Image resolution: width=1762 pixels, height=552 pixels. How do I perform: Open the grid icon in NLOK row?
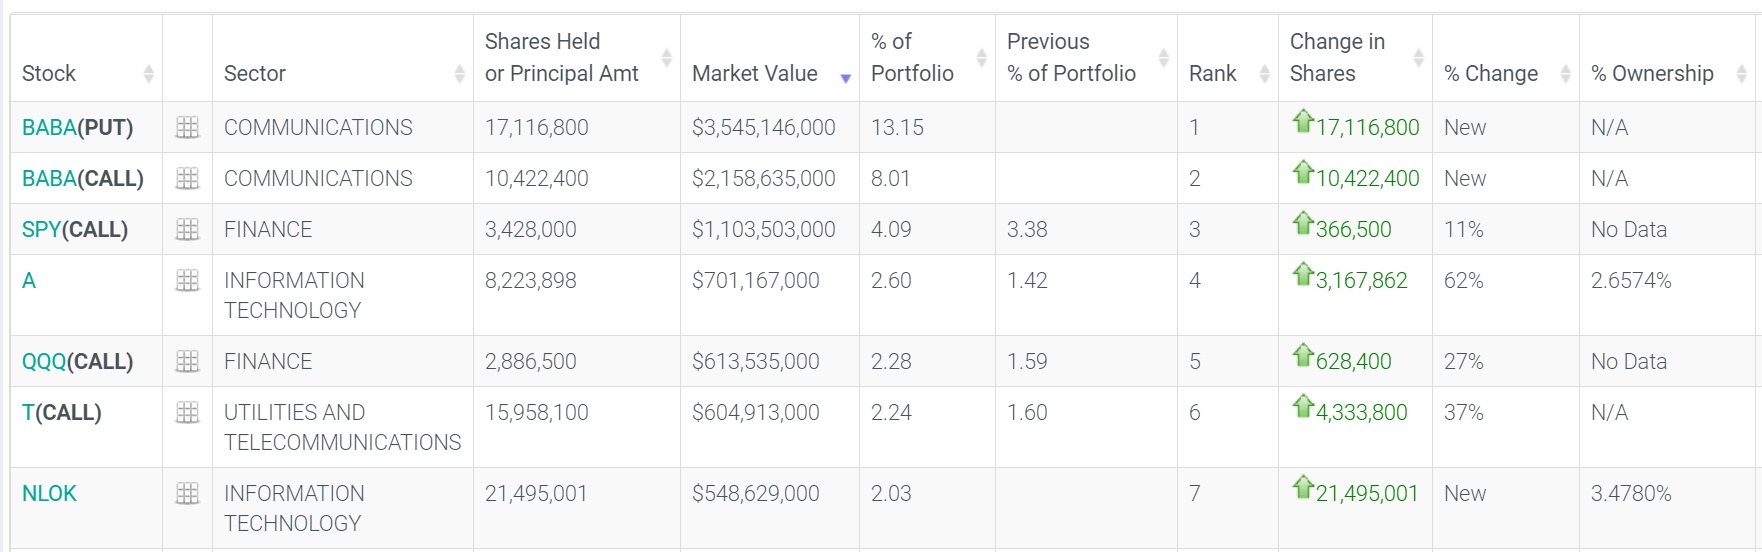coord(187,493)
